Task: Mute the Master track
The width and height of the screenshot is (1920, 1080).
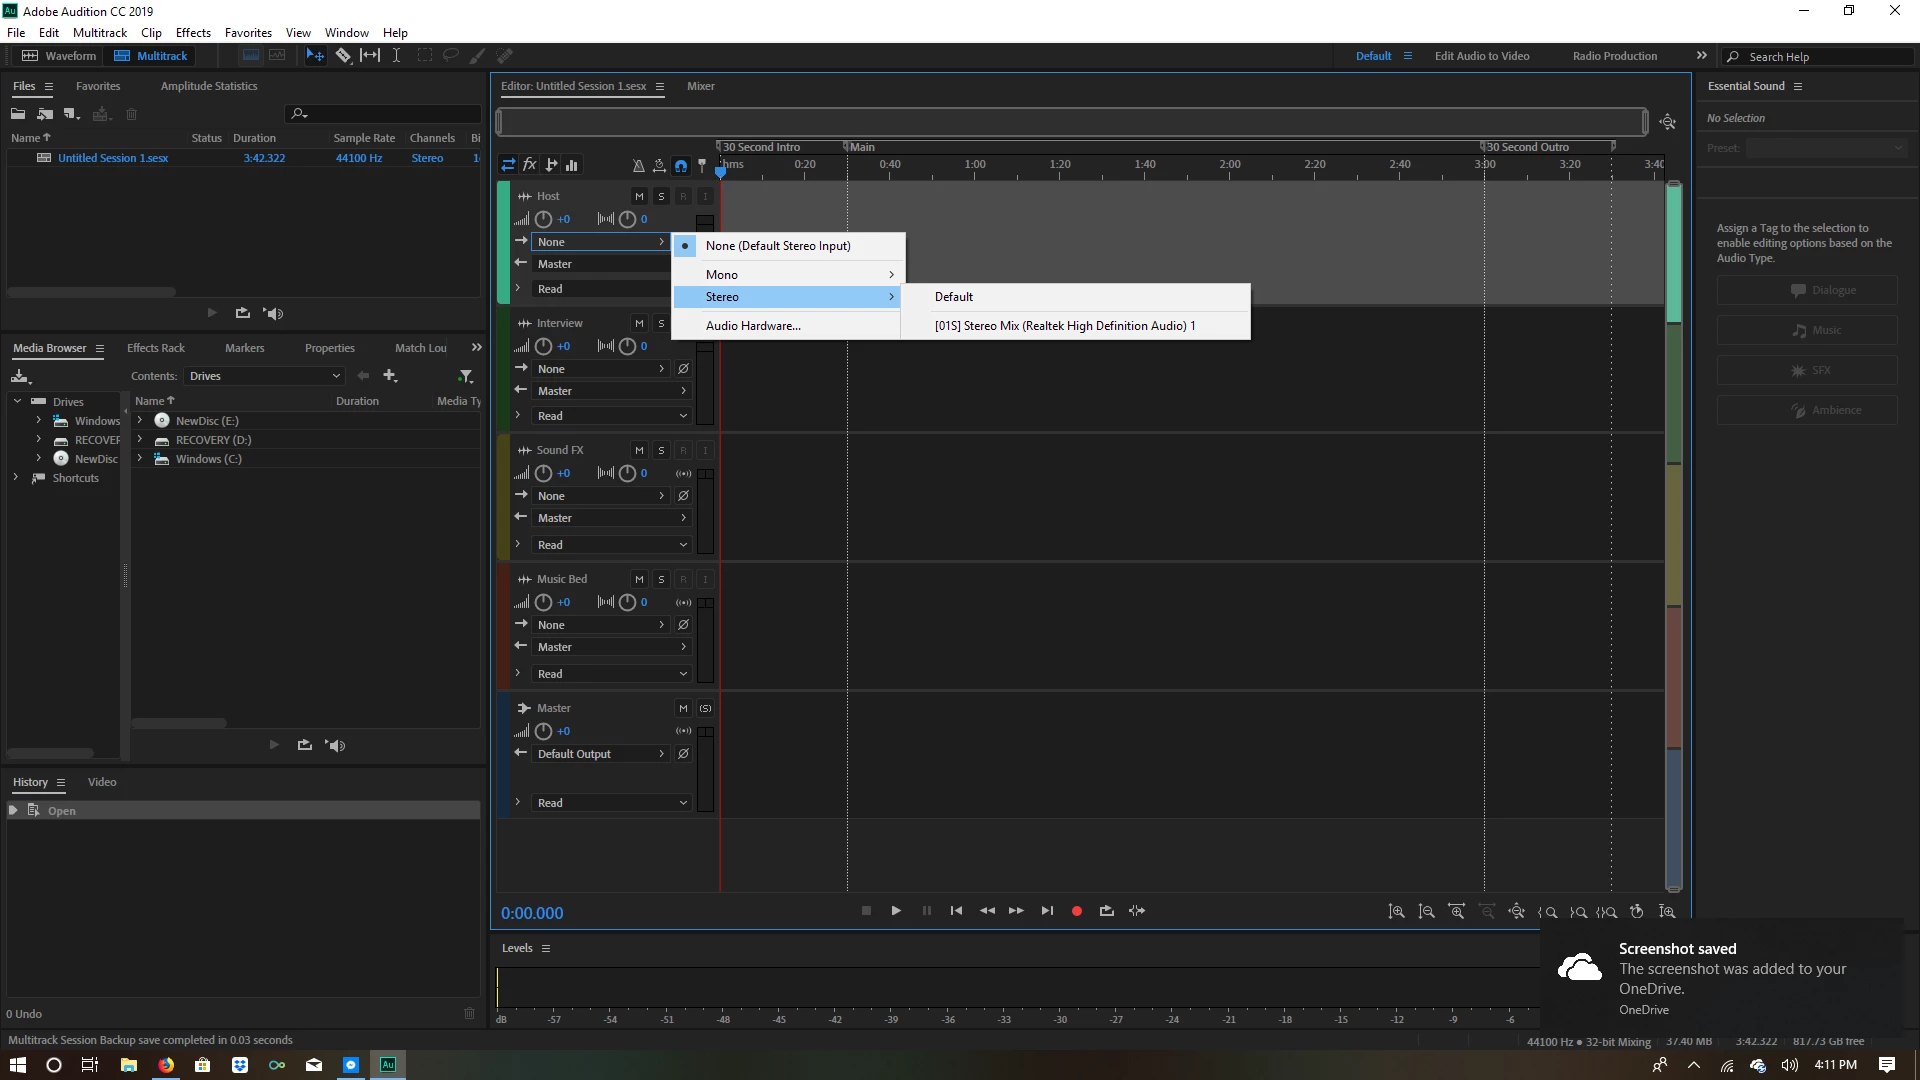Action: coord(683,708)
